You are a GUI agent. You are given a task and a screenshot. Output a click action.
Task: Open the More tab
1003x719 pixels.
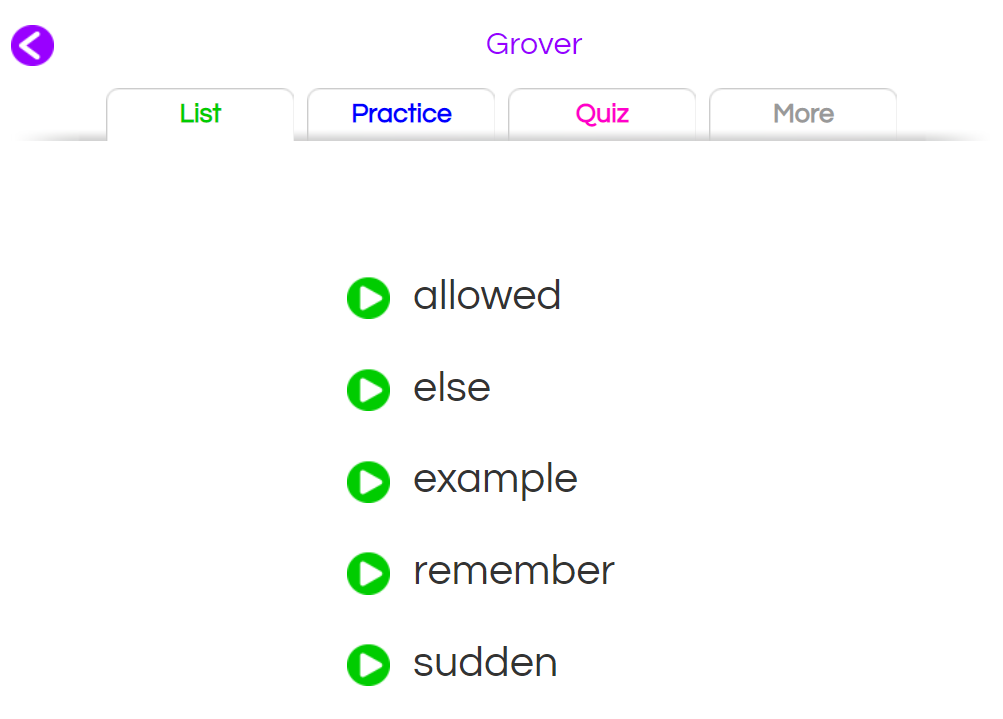(x=803, y=114)
